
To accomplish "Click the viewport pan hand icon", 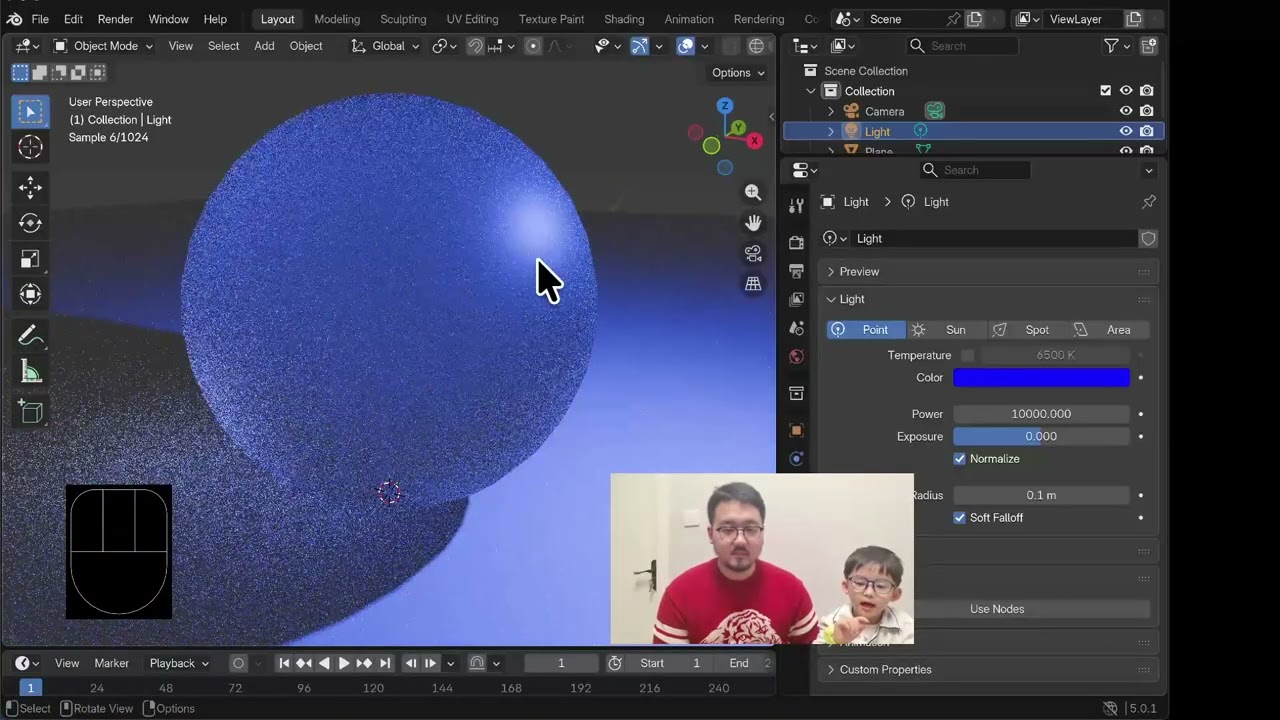I will [x=753, y=223].
